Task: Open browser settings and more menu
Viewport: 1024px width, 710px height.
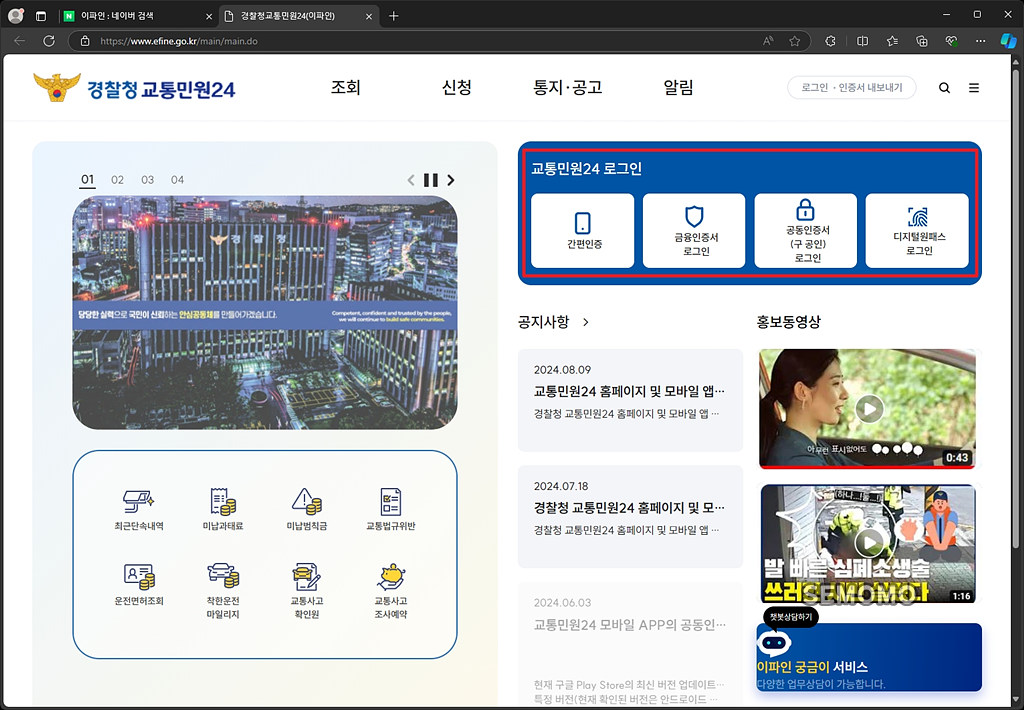Action: point(981,41)
